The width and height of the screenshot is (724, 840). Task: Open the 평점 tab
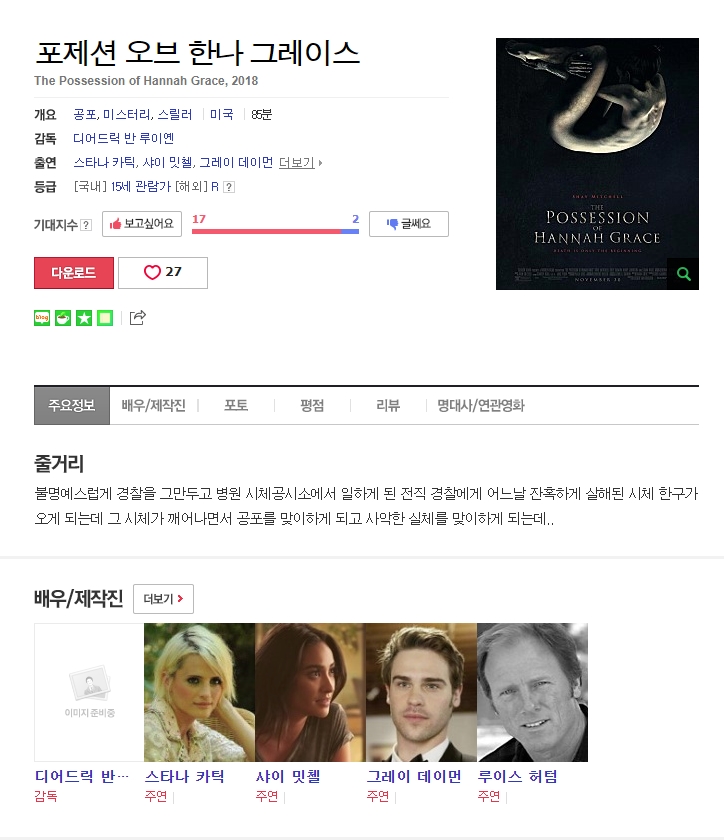coord(312,406)
